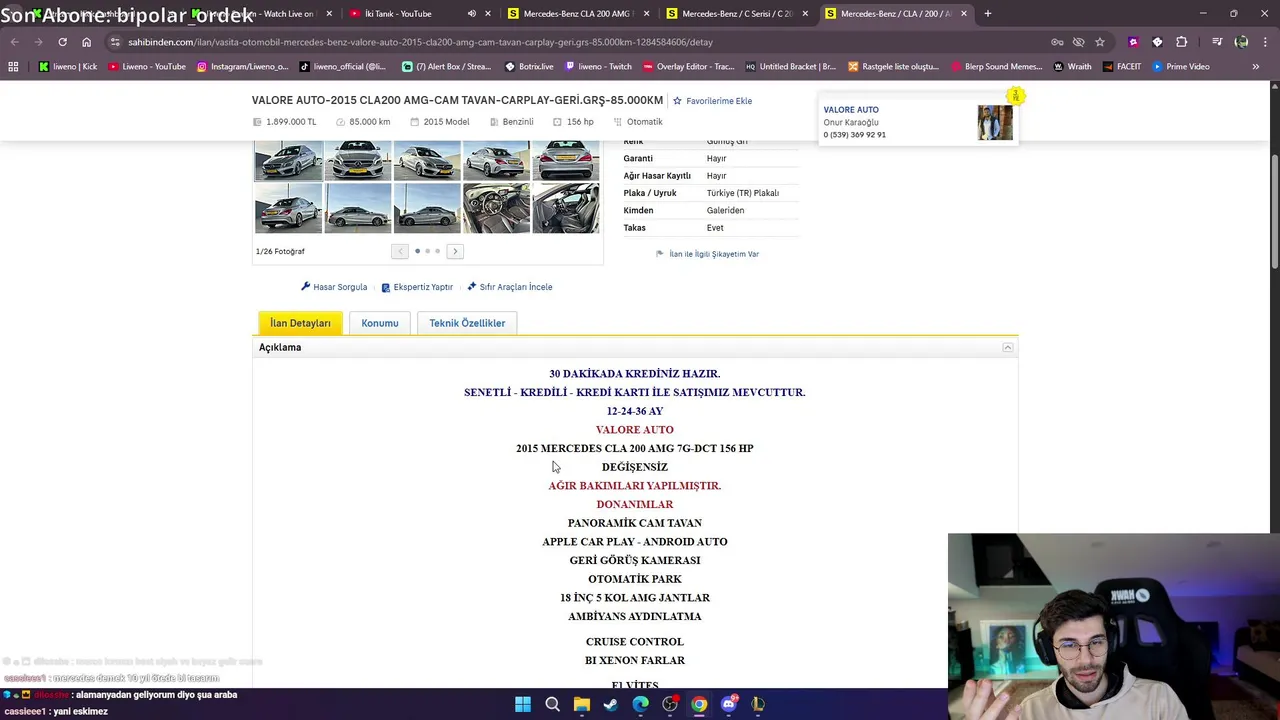Image resolution: width=1280 pixels, height=720 pixels.
Task: Close the Mercedes-Benz / C Serisi tab
Action: point(805,14)
